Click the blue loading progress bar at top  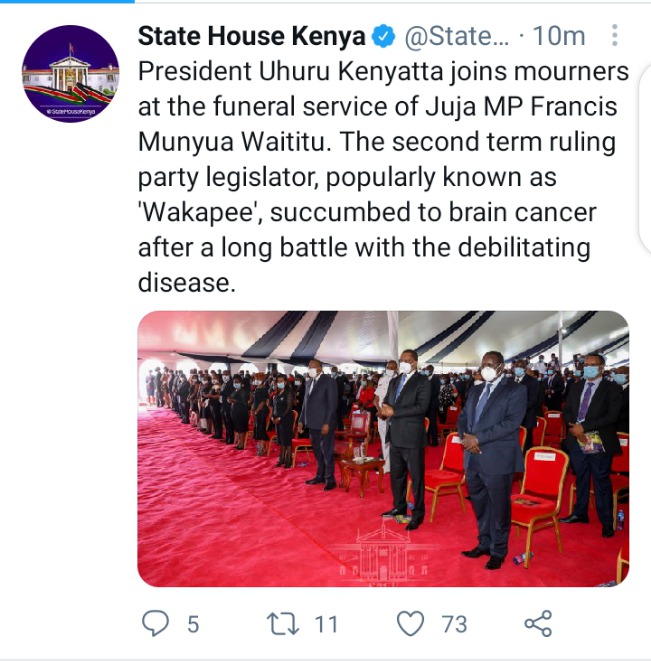67,1
